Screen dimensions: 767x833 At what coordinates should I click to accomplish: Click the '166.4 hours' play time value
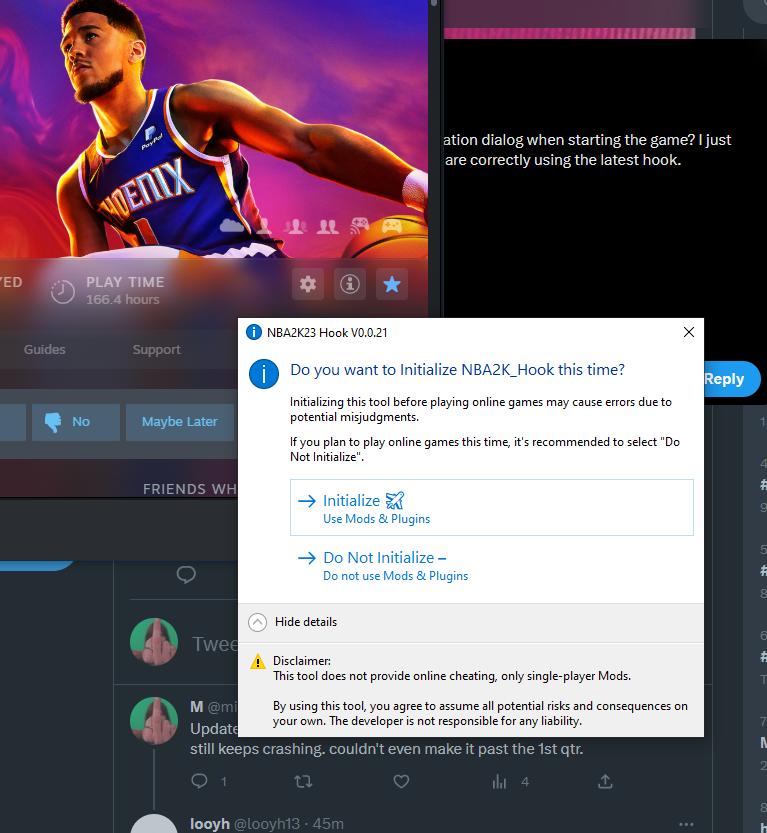pos(123,300)
